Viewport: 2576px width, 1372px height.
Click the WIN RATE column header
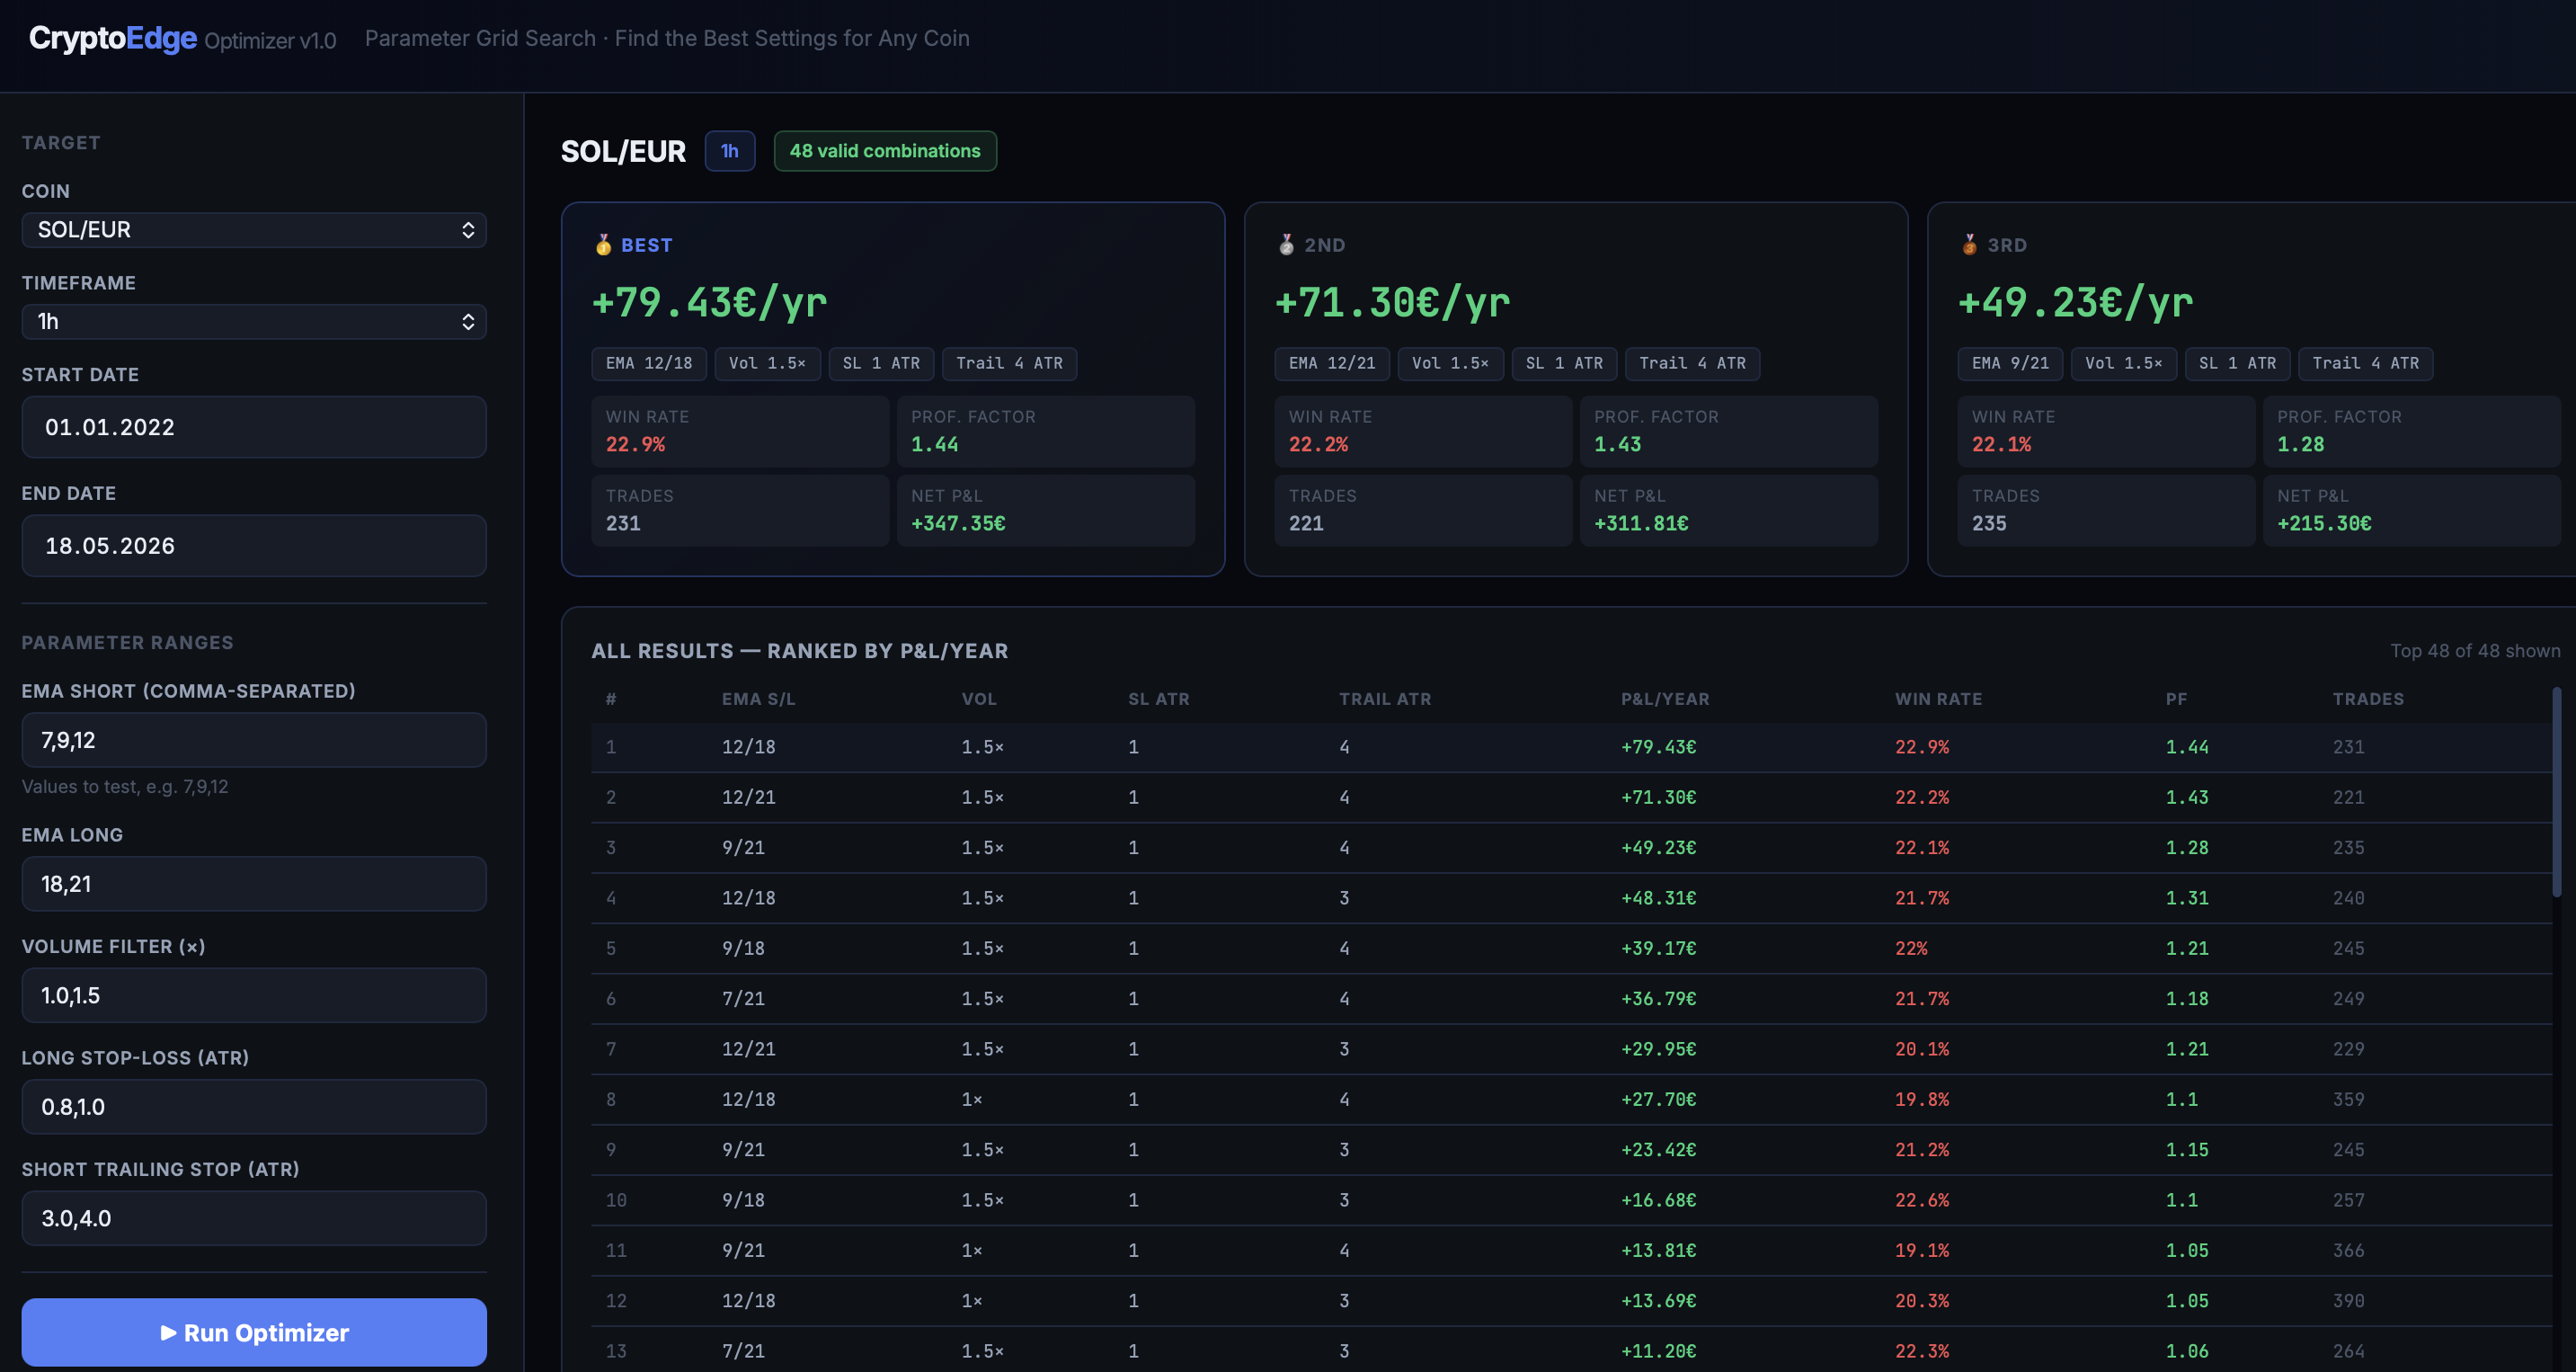[x=1938, y=699]
